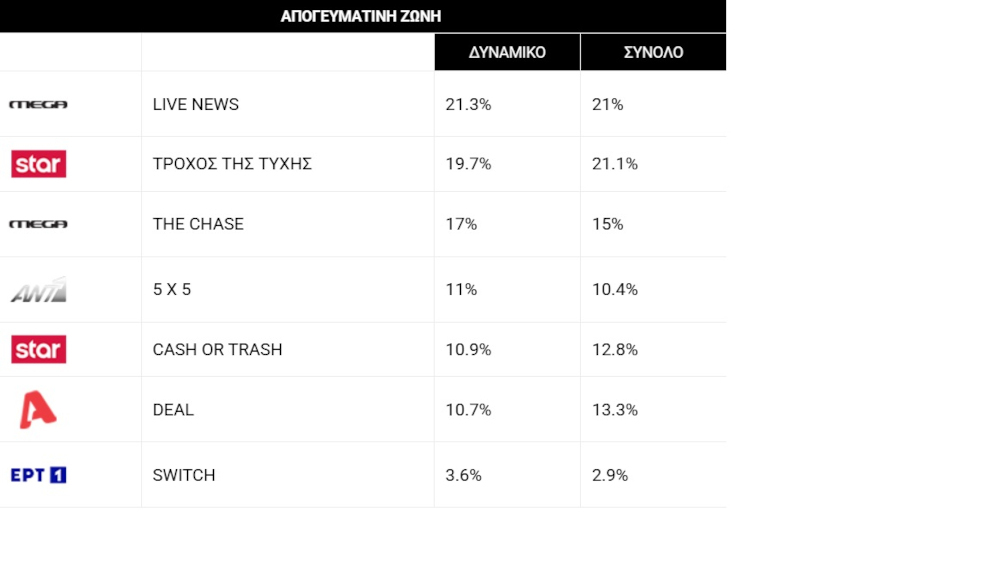Select the Star logo beside CASH OR TRASH
This screenshot has width=1000, height=567.
pyautogui.click(x=38, y=350)
